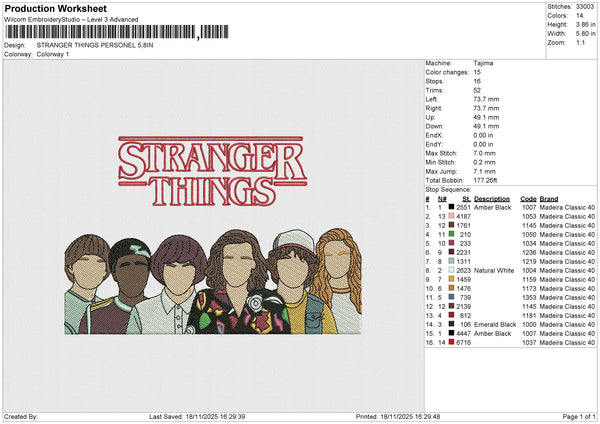600x424 pixels.
Task: Pick the blue swatch for code 1353
Action: click(x=452, y=297)
